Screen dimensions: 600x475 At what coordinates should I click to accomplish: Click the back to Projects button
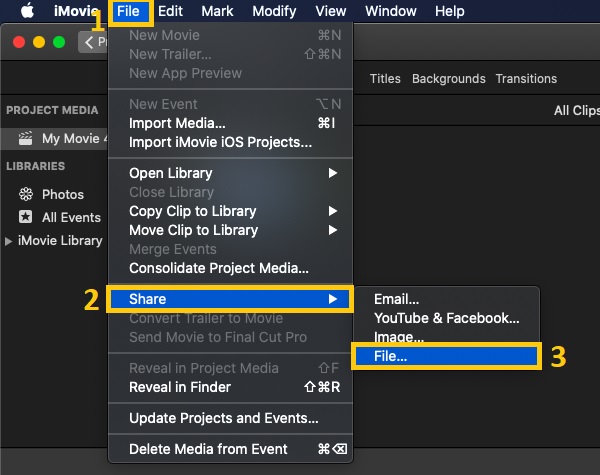(x=93, y=42)
